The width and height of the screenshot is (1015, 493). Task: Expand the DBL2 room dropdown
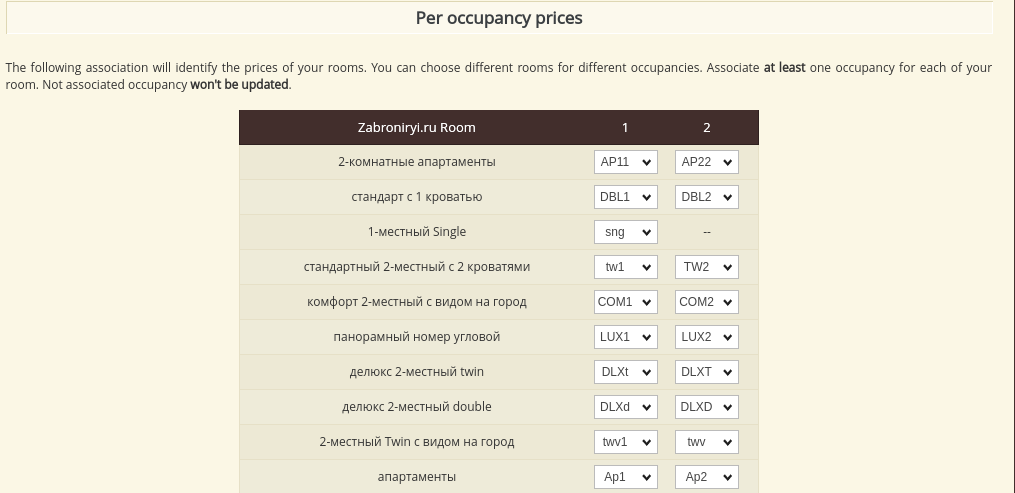coord(707,197)
